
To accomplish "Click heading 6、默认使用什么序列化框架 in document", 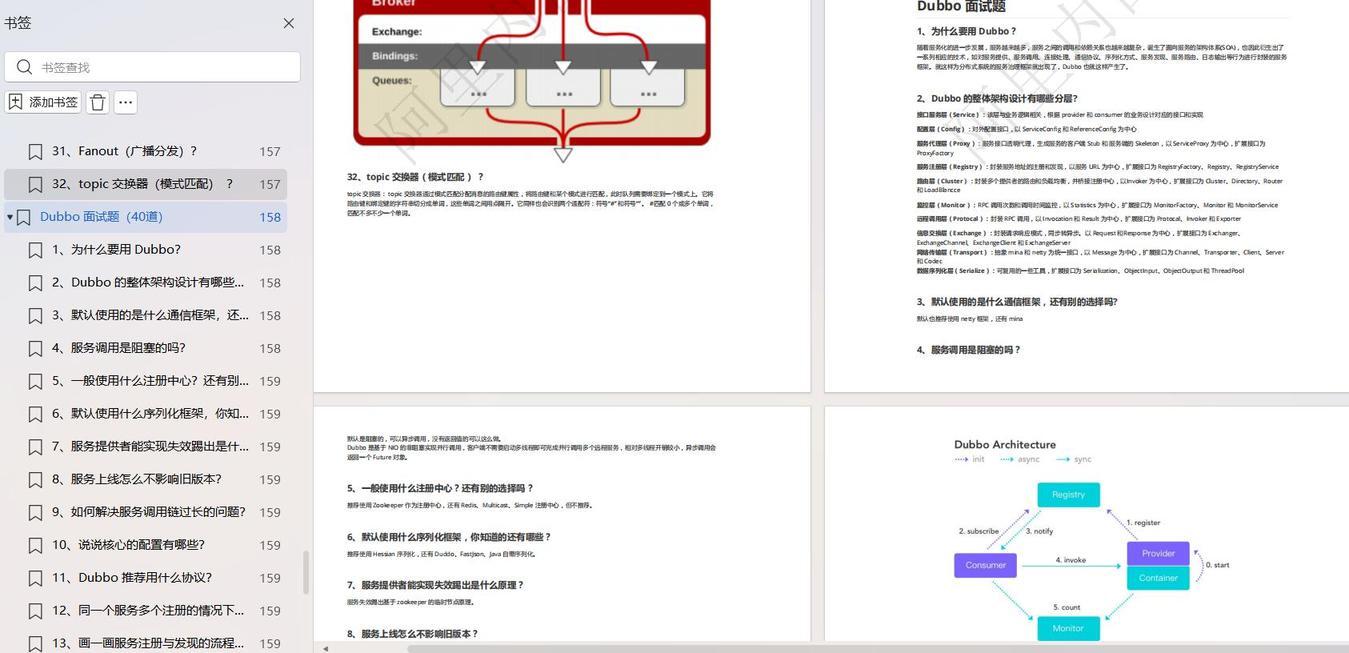I will (449, 537).
